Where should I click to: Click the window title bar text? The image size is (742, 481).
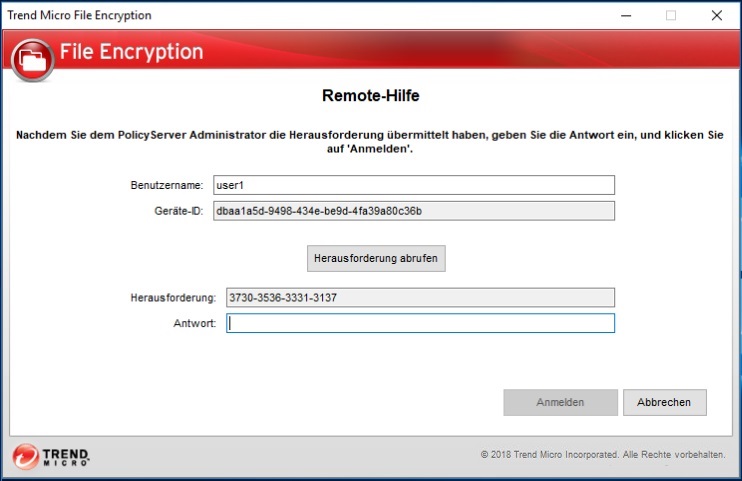80,15
